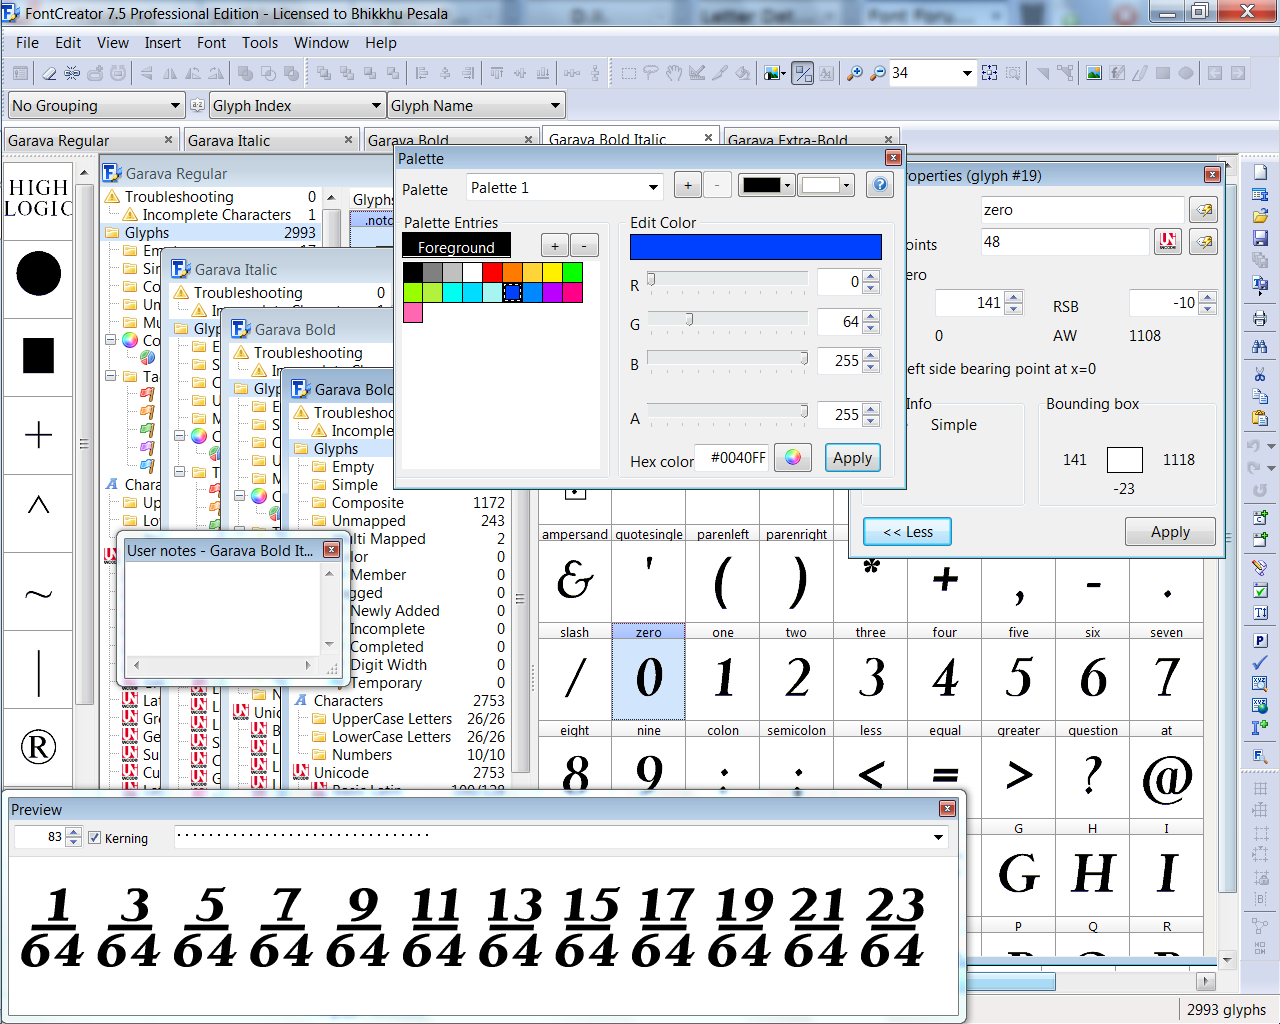The image size is (1280, 1024).
Task: Click the zoom out magnifier icon
Action: (877, 73)
